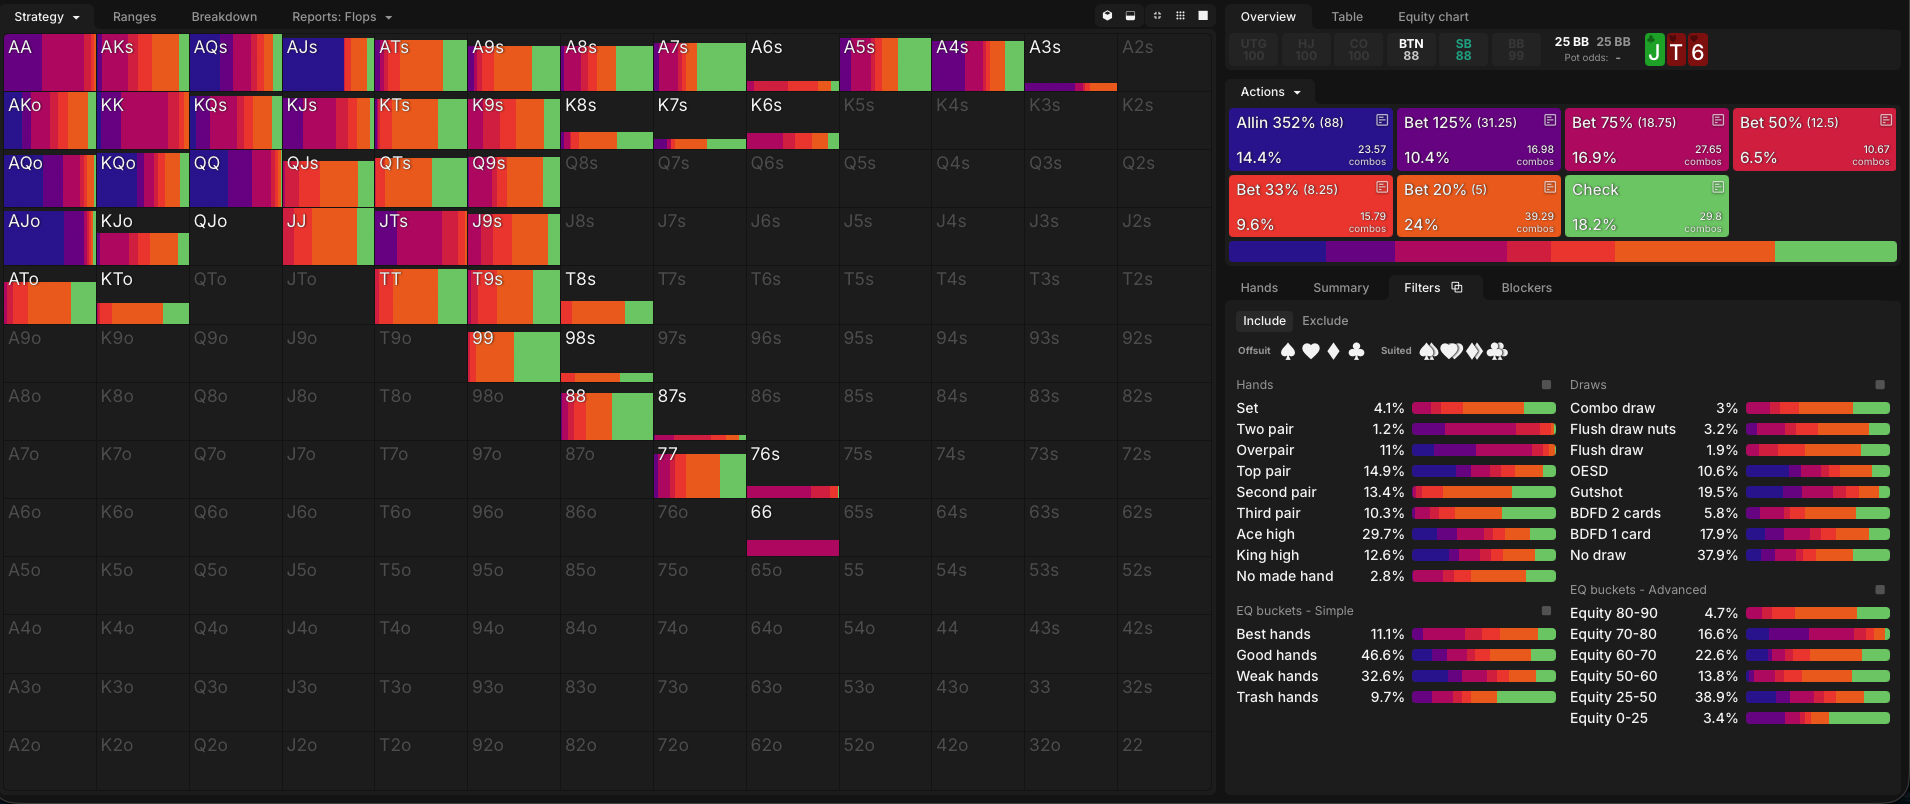Select the AKs hand cell in matrix
Screen dimensions: 1910x804
(142, 62)
